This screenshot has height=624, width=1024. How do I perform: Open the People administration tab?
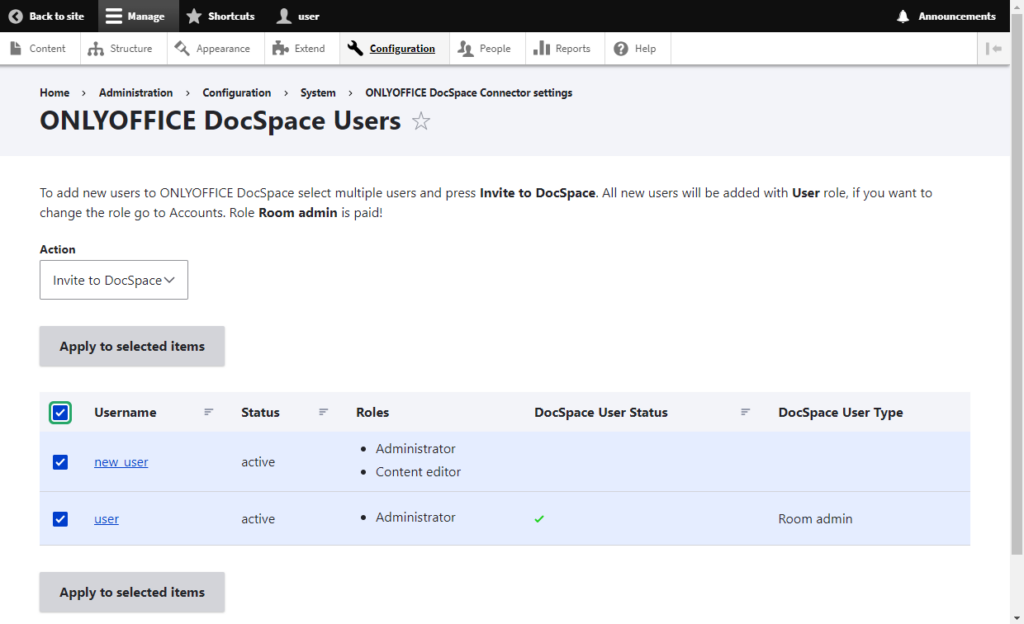tap(487, 48)
